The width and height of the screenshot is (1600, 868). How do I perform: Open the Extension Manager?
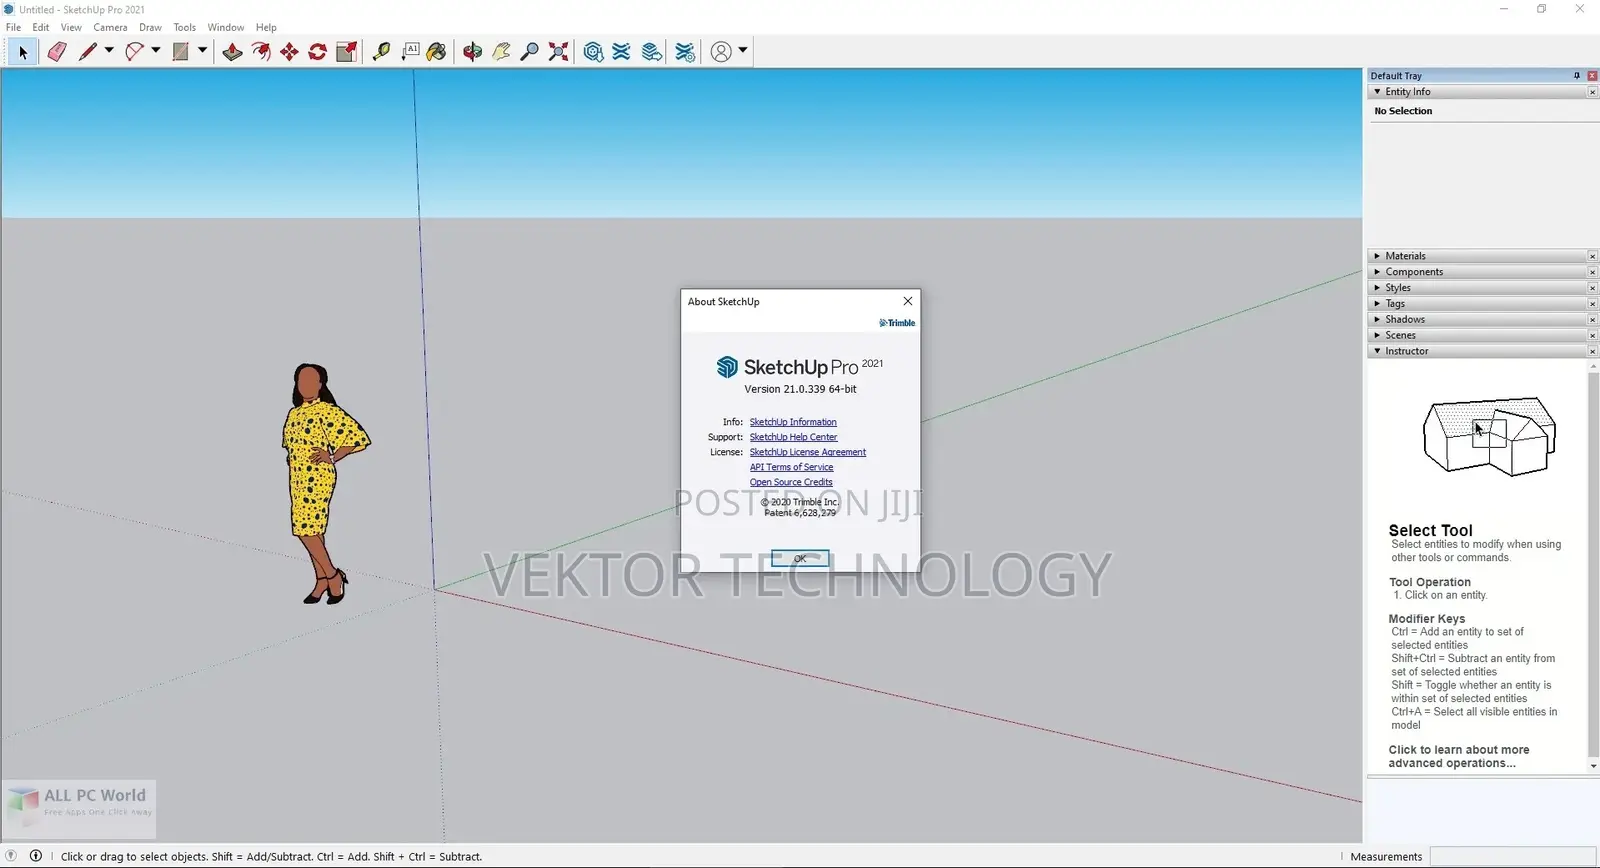point(685,52)
